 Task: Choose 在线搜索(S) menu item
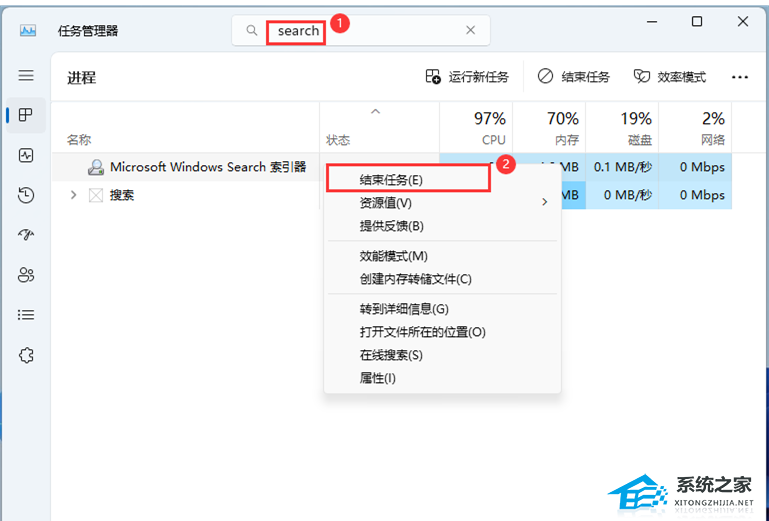click(x=442, y=355)
